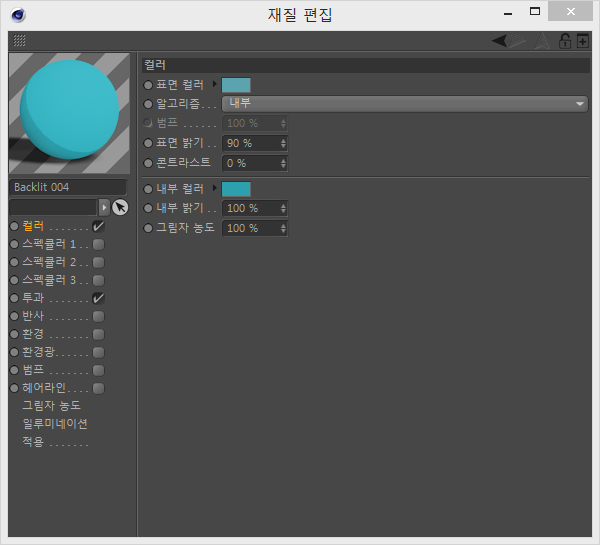Screen dimensions: 600x545
Task: Click the 표면 밝기 90 % value field
Action: pos(251,144)
